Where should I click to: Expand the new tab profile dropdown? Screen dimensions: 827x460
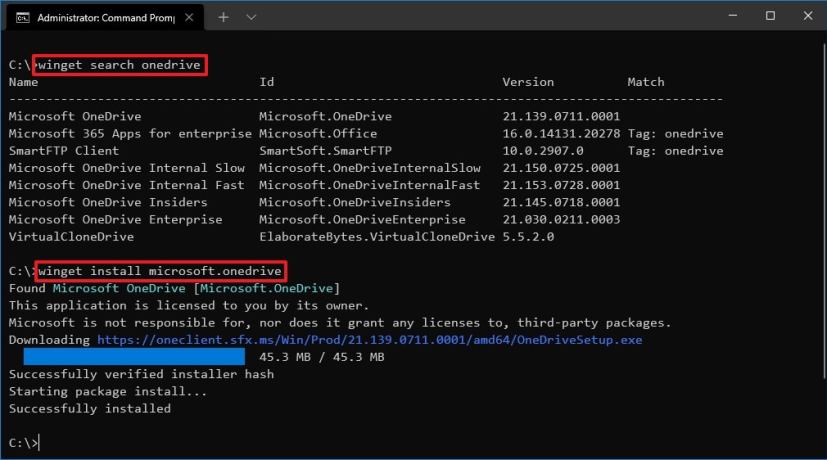(x=250, y=17)
